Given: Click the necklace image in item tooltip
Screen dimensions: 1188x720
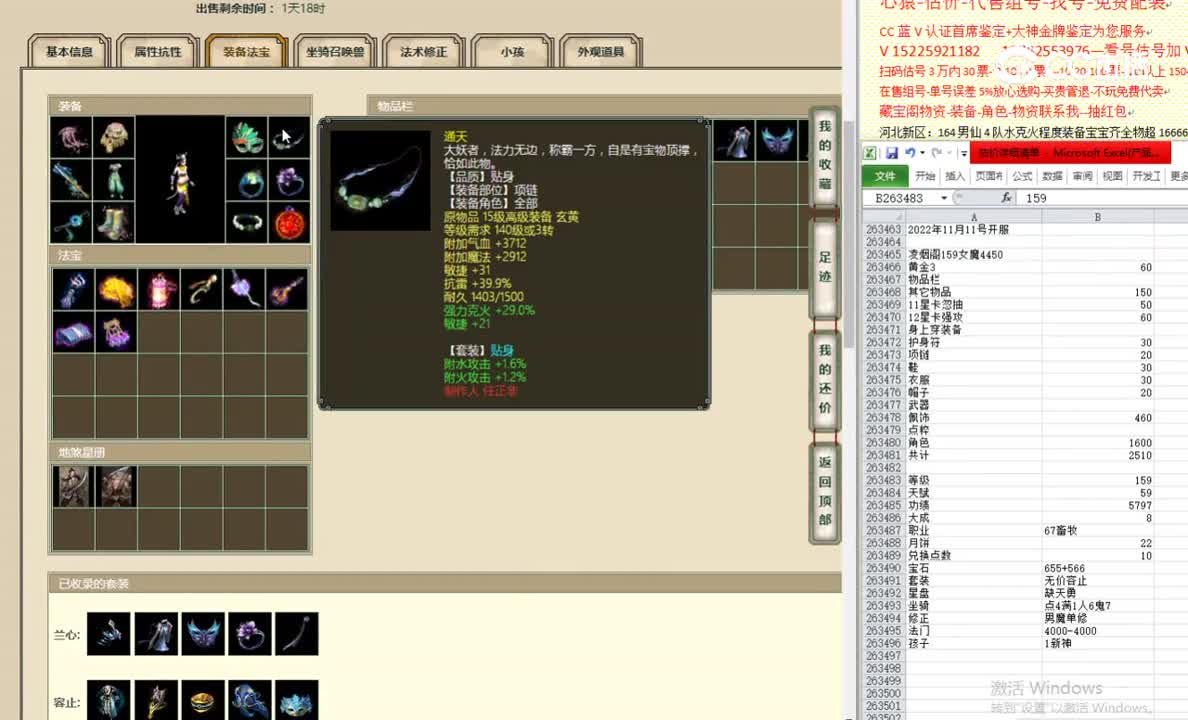Looking at the screenshot, I should 380,180.
